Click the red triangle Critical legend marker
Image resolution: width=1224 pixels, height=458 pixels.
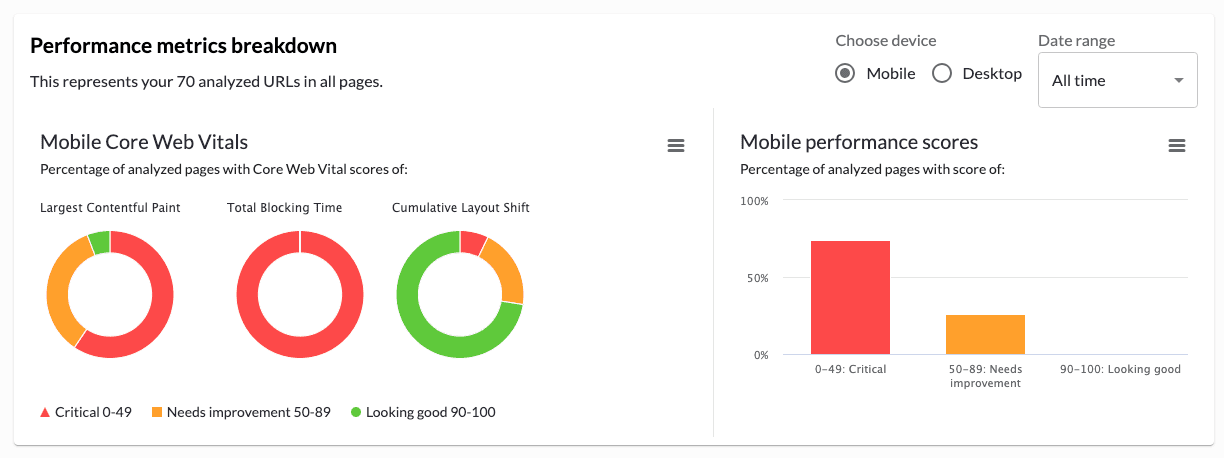point(45,412)
